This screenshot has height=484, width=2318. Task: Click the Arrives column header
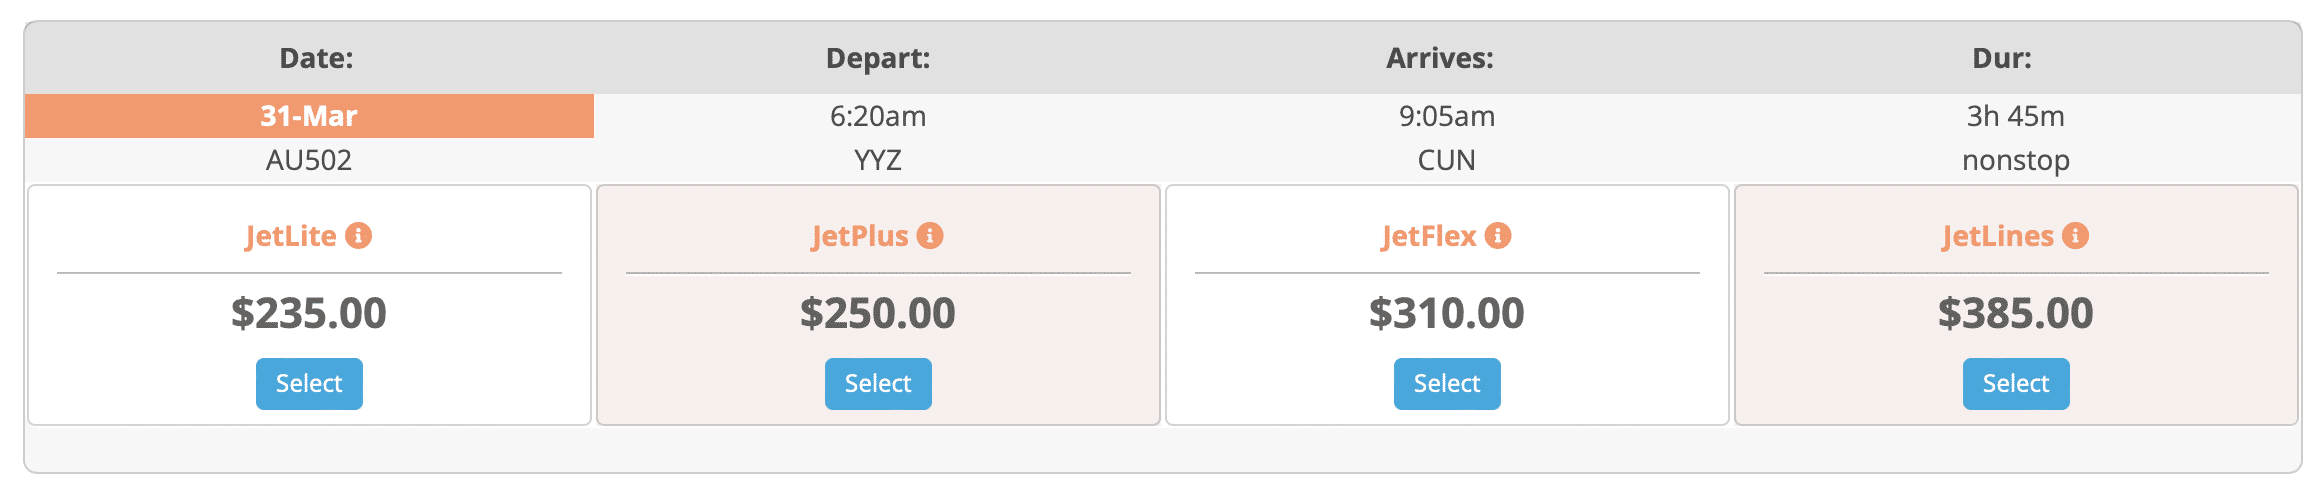(1440, 58)
